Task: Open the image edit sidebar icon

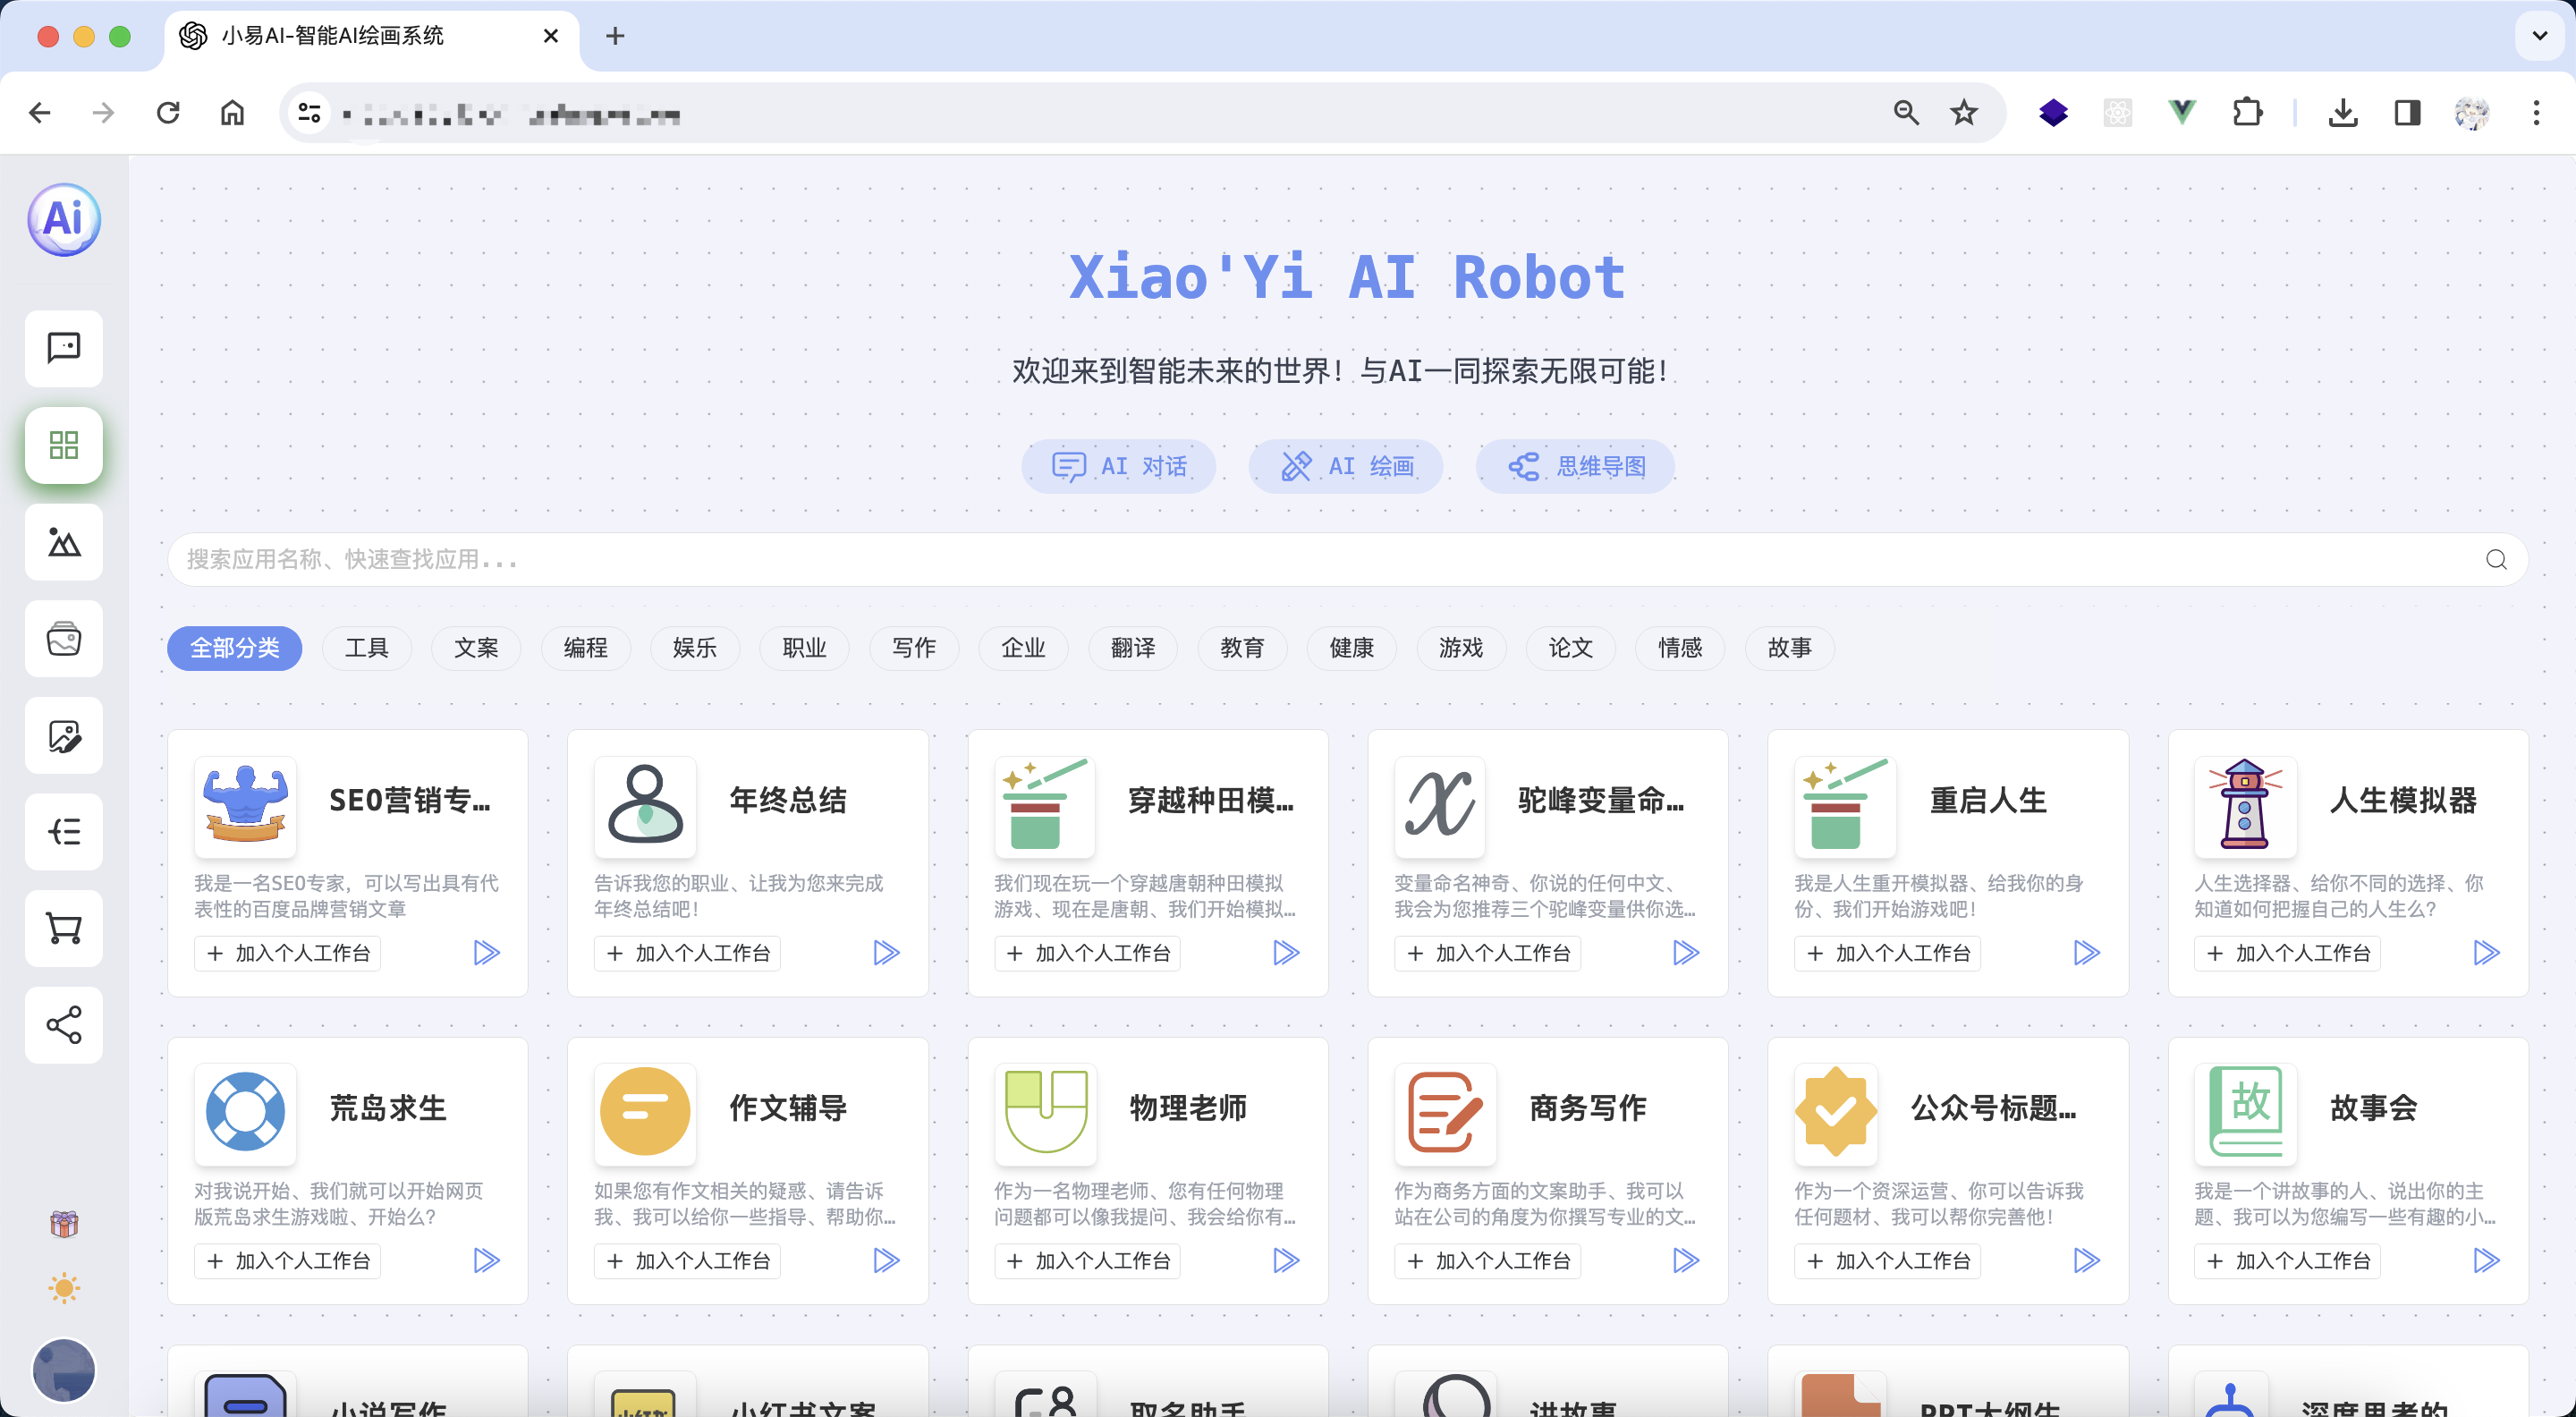Action: point(64,736)
